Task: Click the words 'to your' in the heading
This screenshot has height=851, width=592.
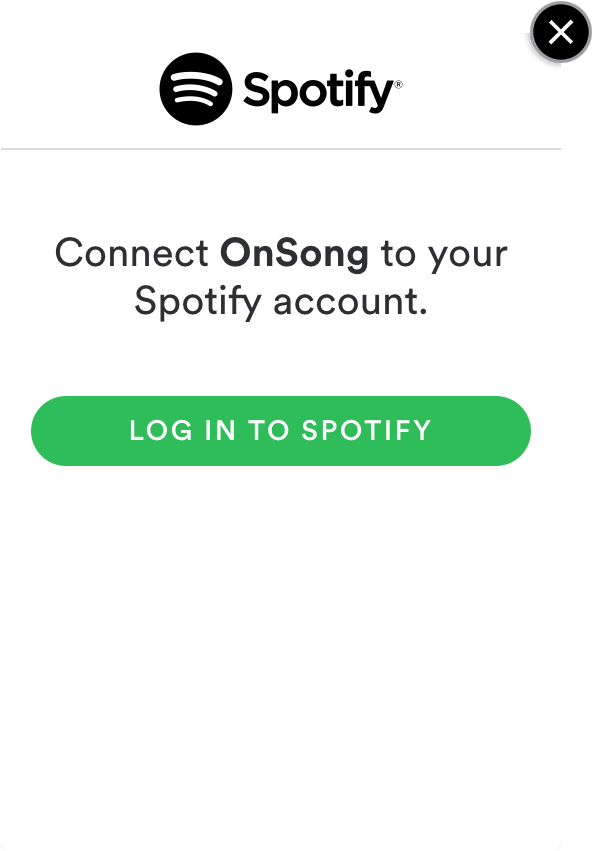Action: [444, 255]
